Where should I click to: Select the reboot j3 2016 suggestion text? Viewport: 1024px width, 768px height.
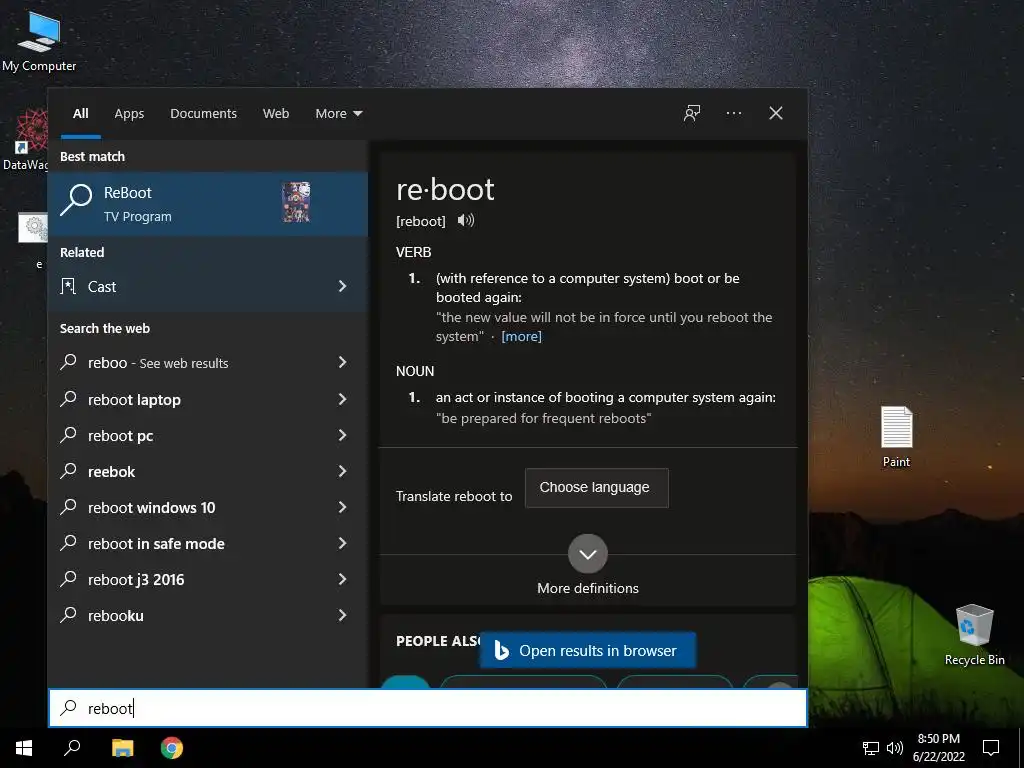(136, 579)
